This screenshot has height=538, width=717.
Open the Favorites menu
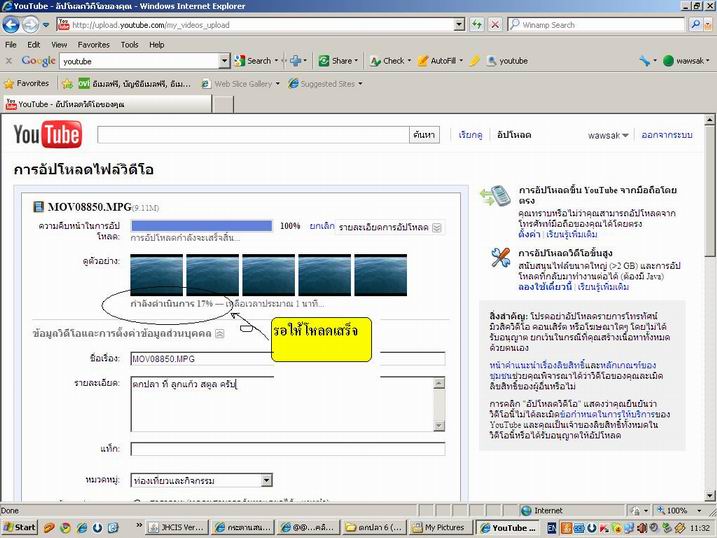click(x=93, y=45)
